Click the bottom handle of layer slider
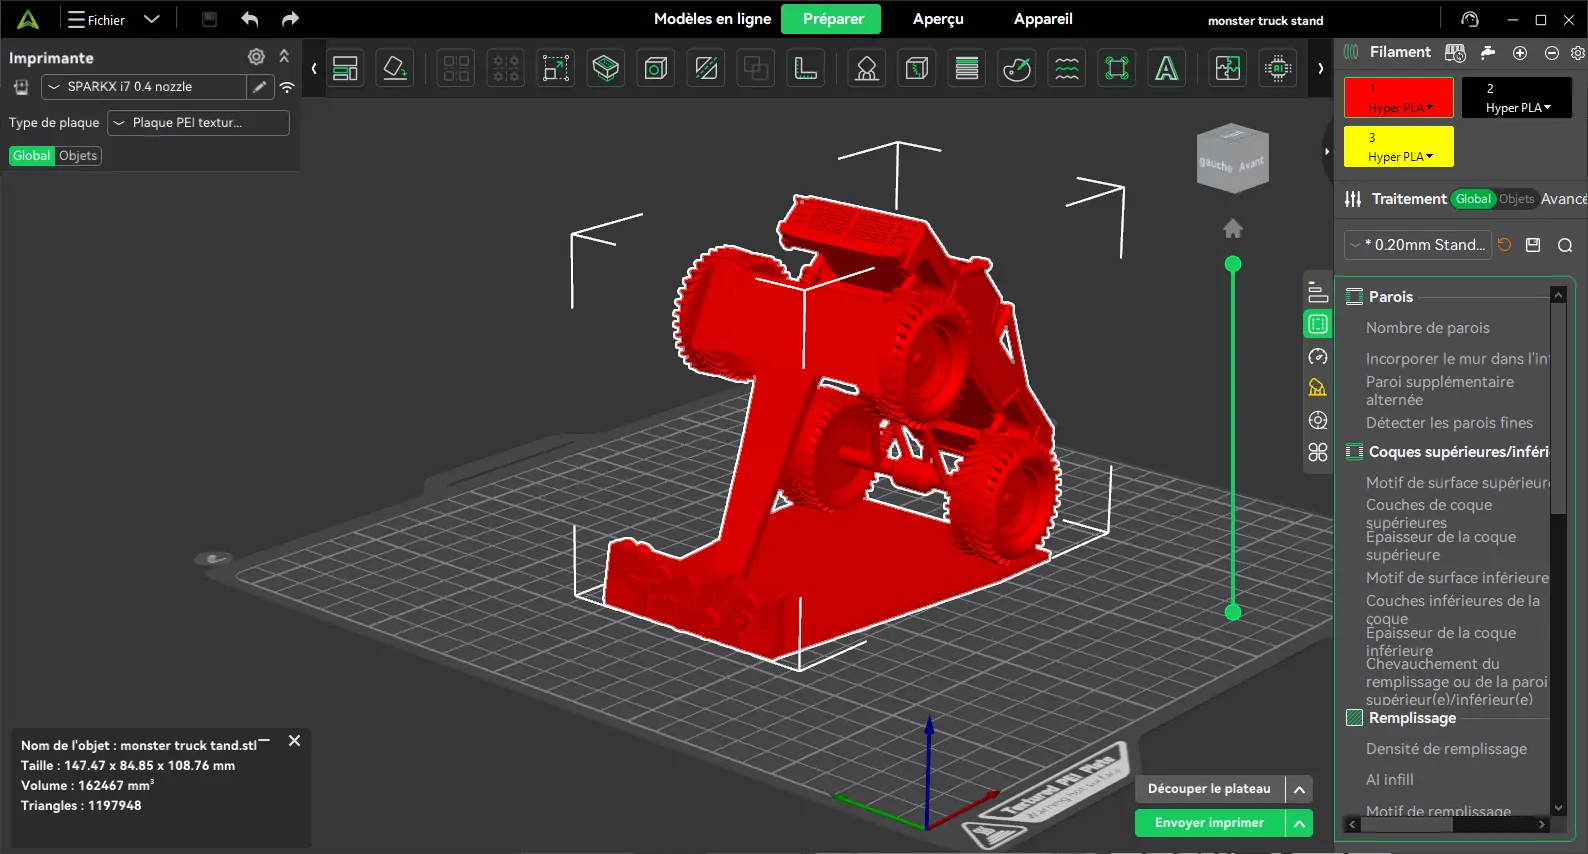This screenshot has width=1588, height=854. click(1233, 612)
